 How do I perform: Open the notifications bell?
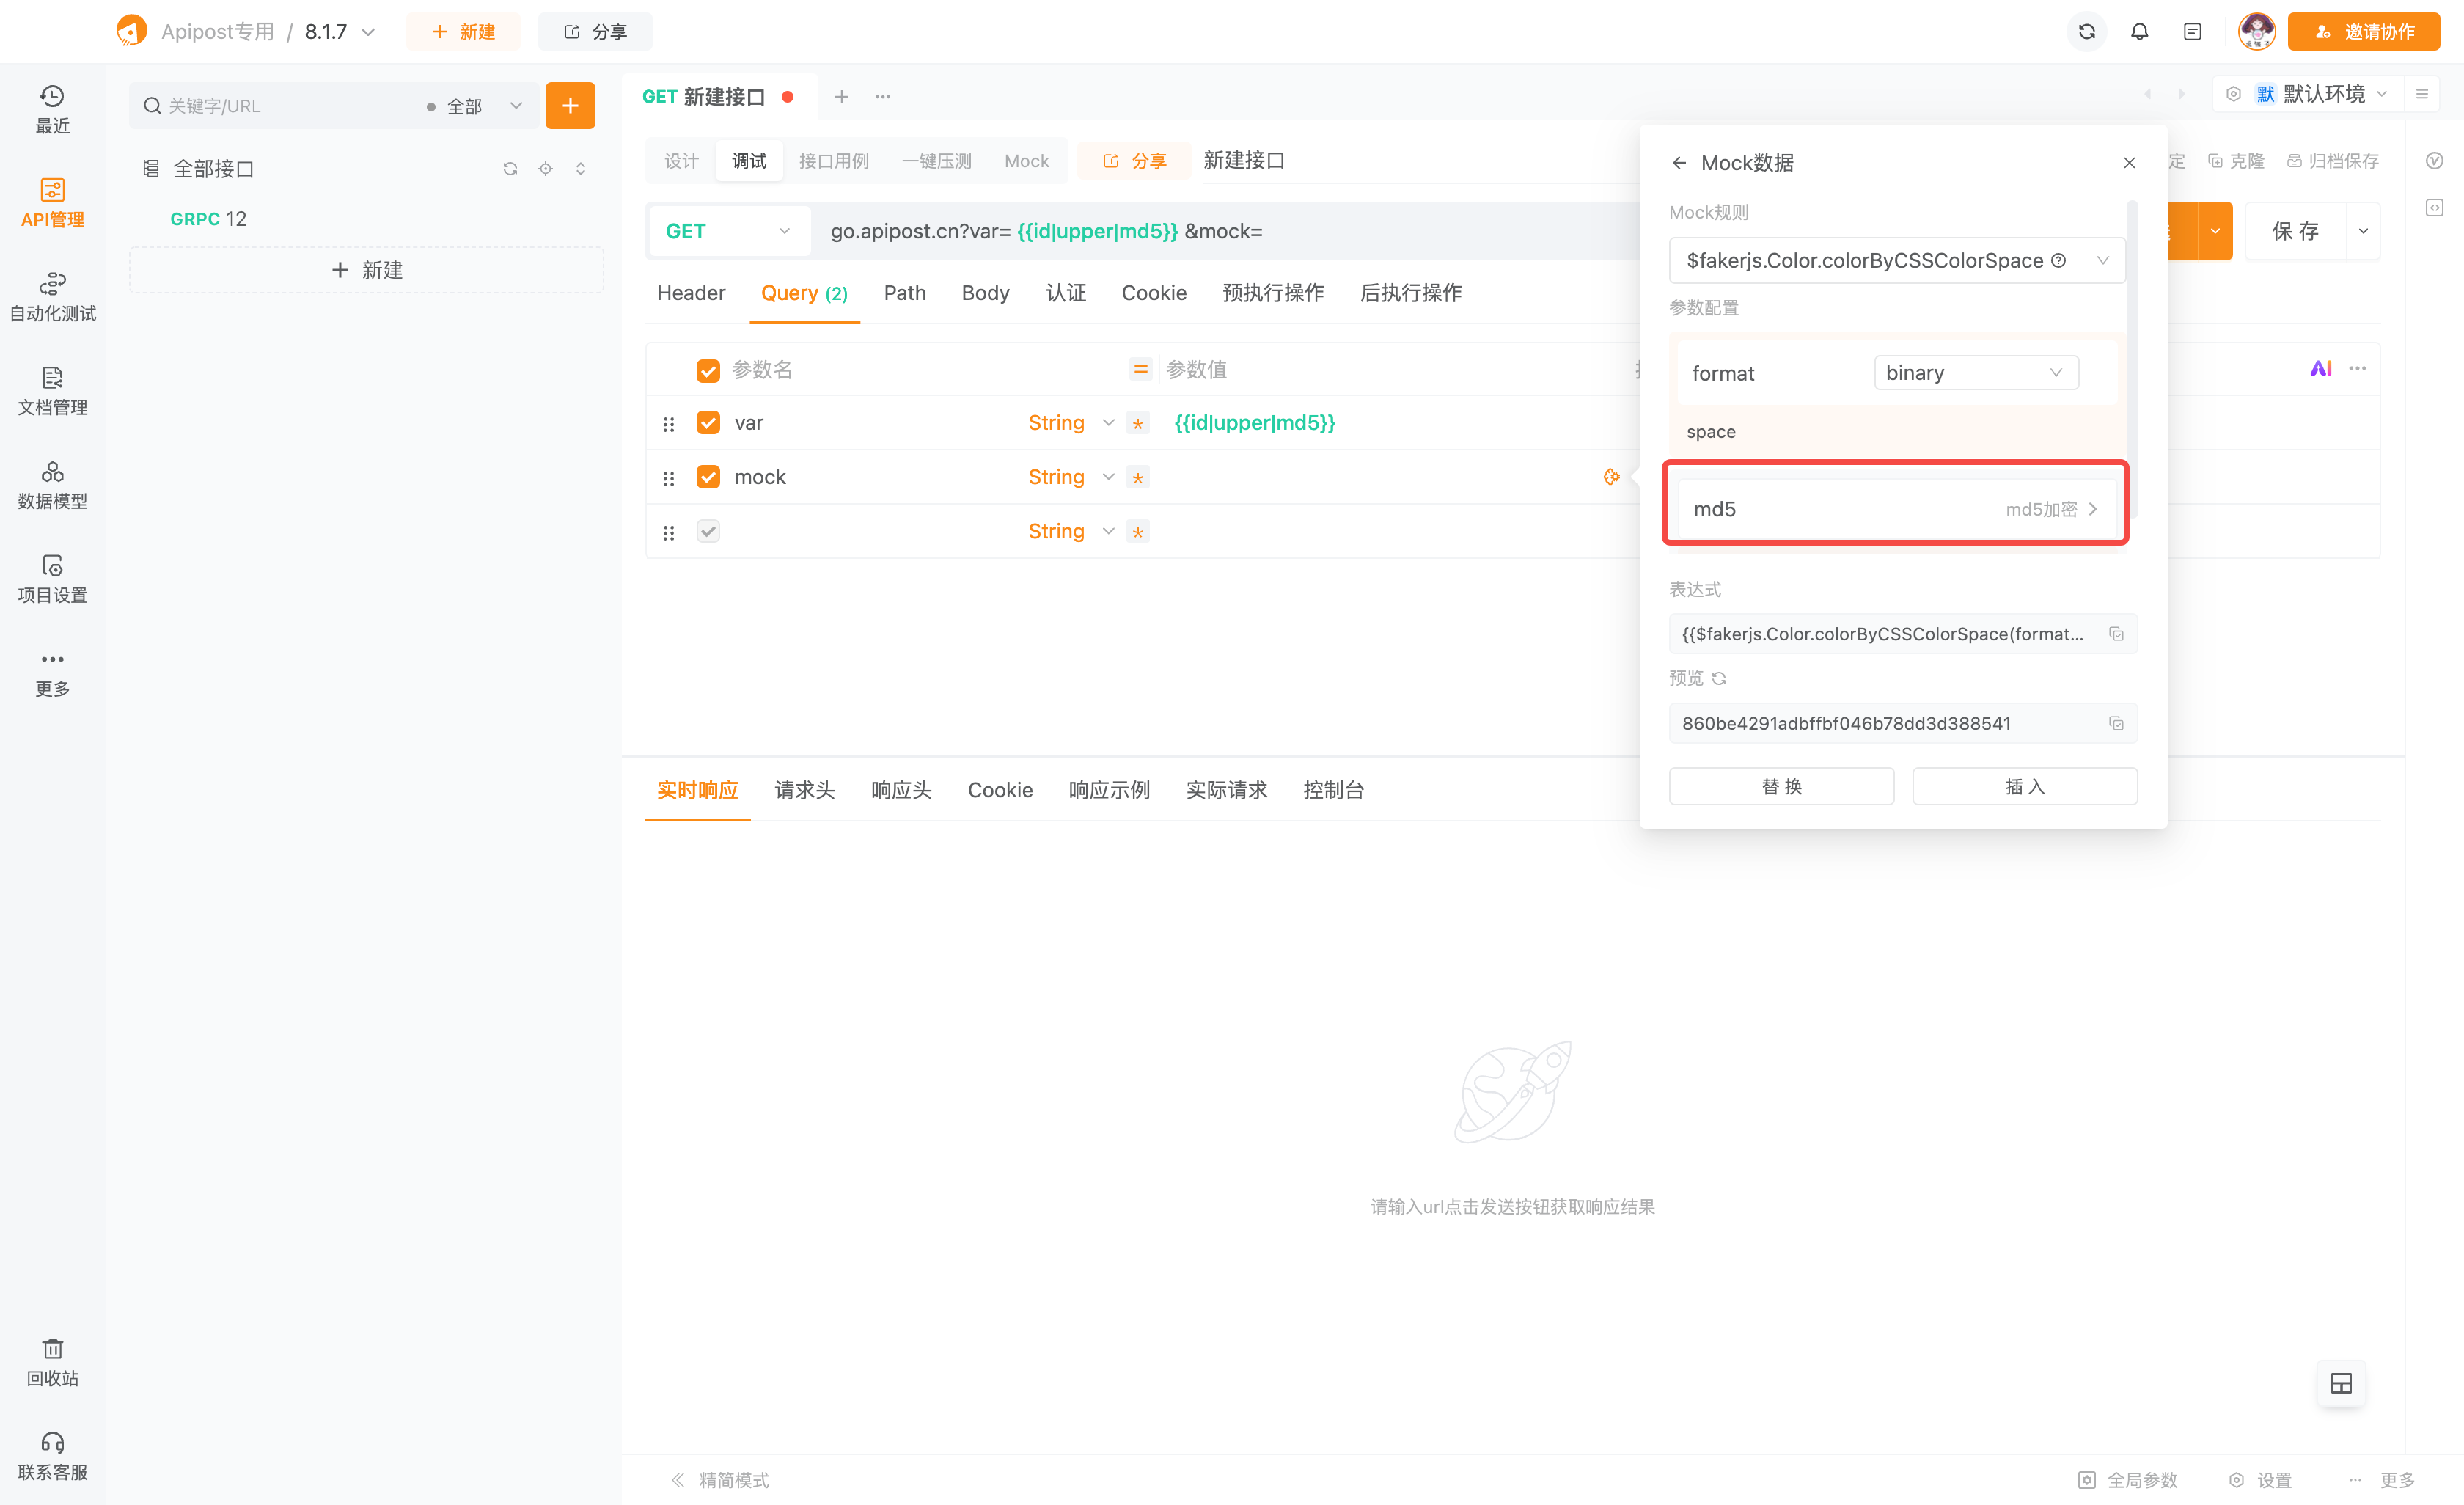click(x=2139, y=32)
